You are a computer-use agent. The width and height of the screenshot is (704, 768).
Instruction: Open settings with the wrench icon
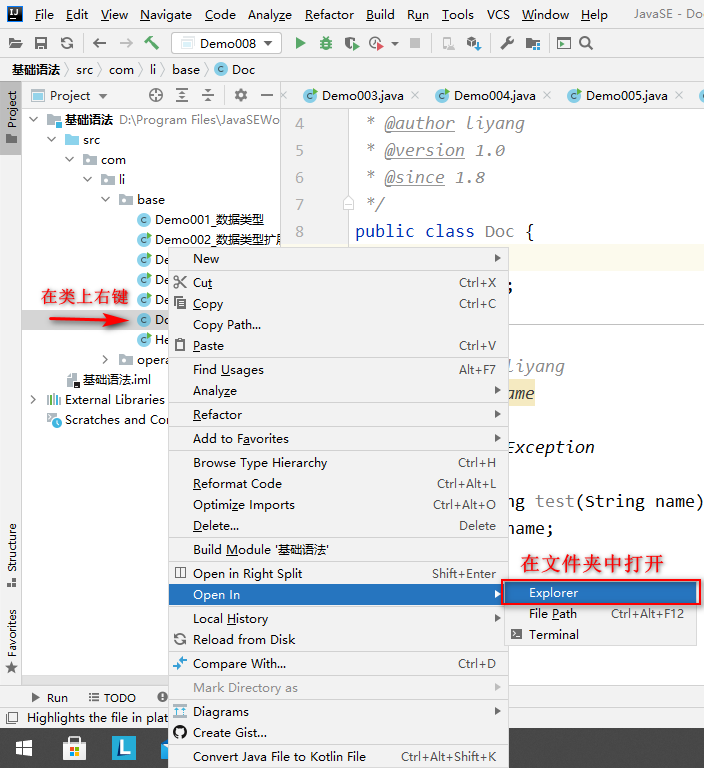pos(507,44)
